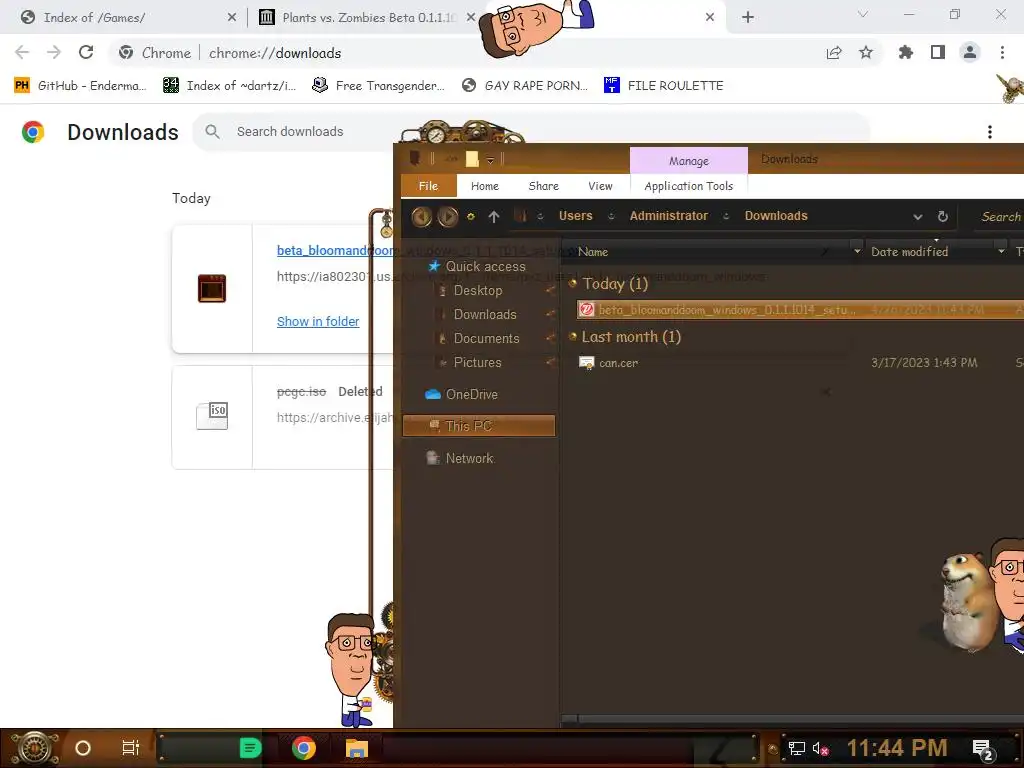
Task: Open the Share ribbon tab
Action: pos(543,186)
